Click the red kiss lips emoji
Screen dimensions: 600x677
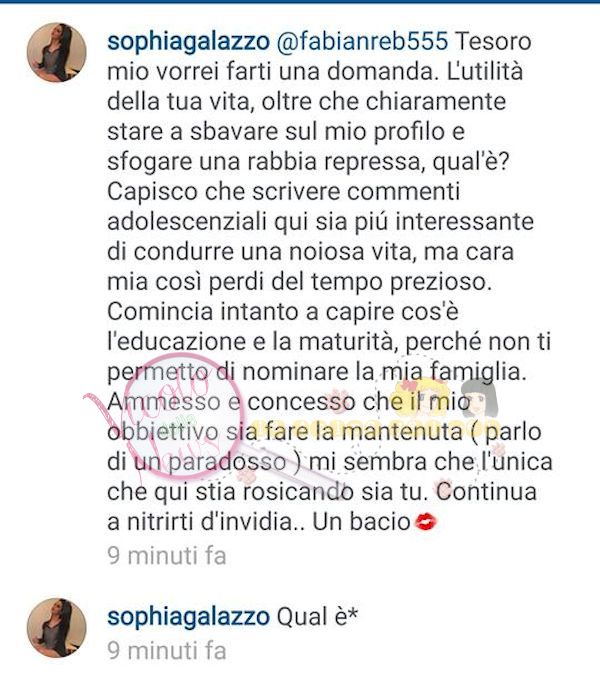click(x=426, y=522)
